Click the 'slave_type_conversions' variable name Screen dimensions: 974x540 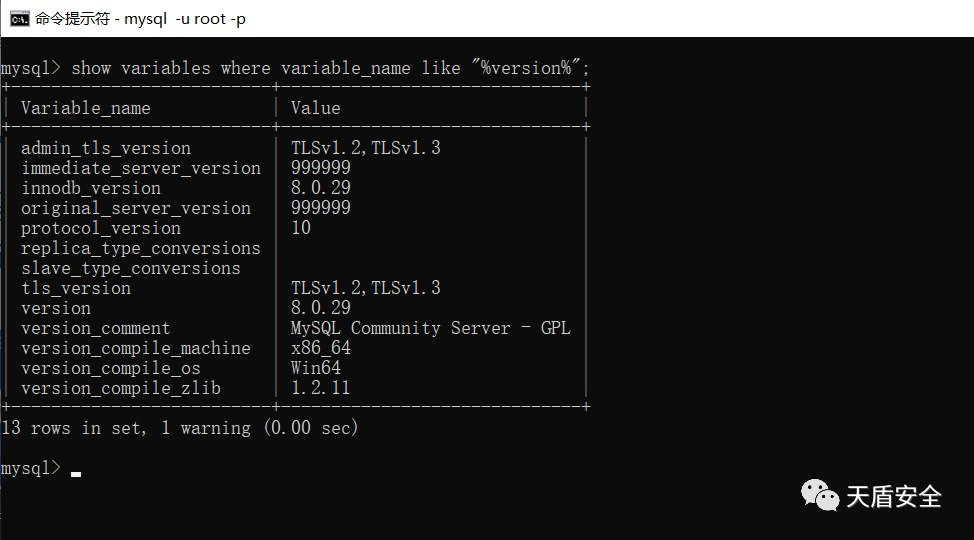[131, 268]
